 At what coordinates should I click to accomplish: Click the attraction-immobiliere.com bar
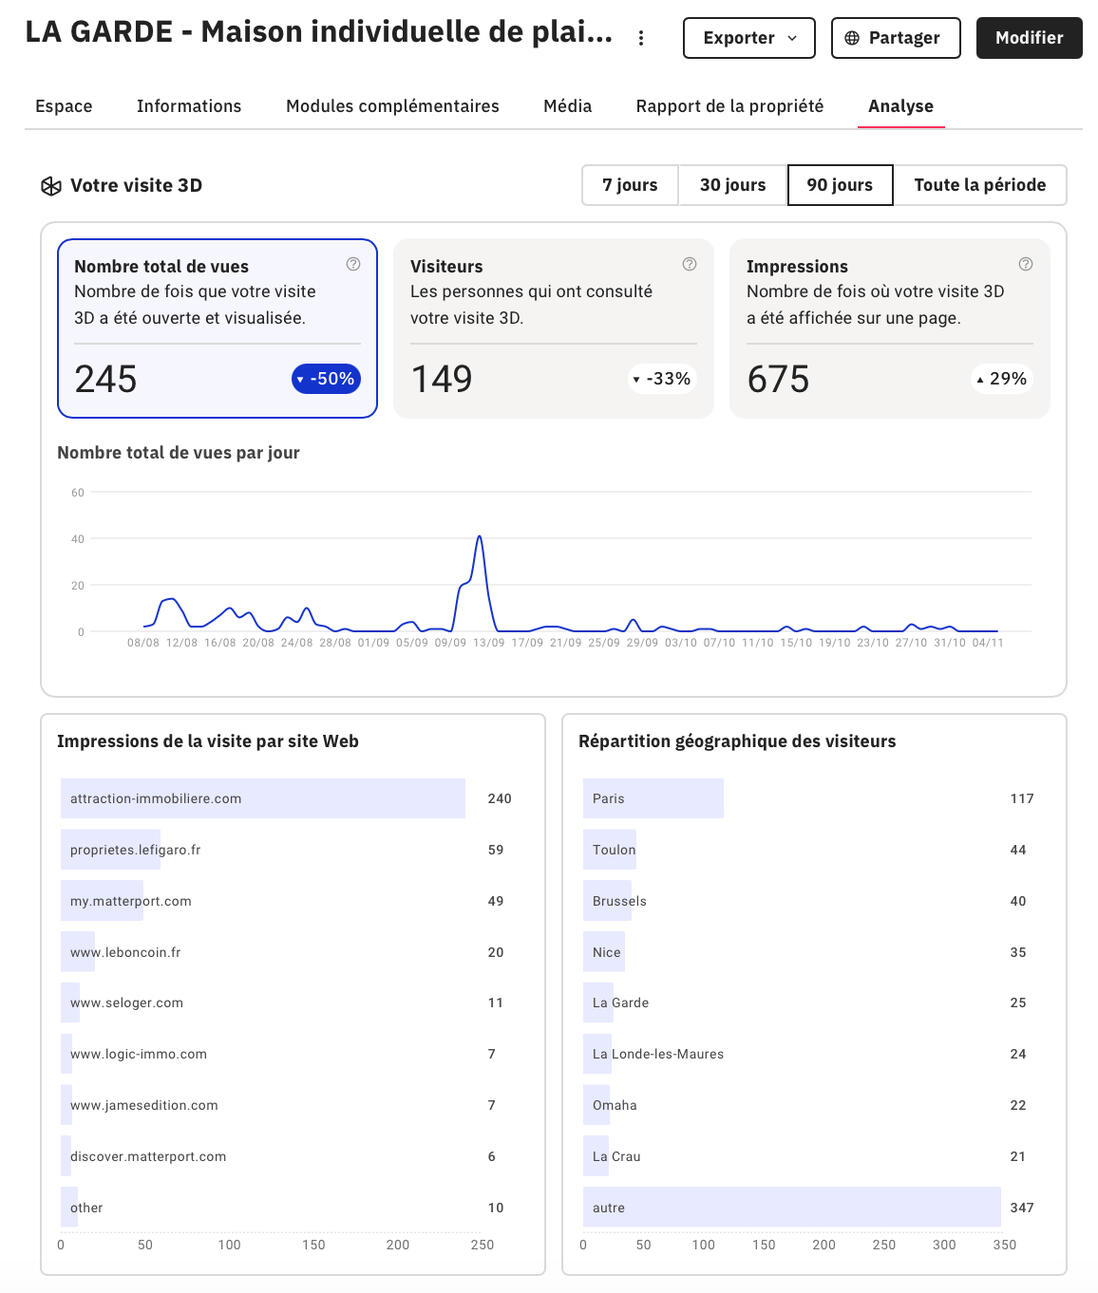click(x=263, y=799)
